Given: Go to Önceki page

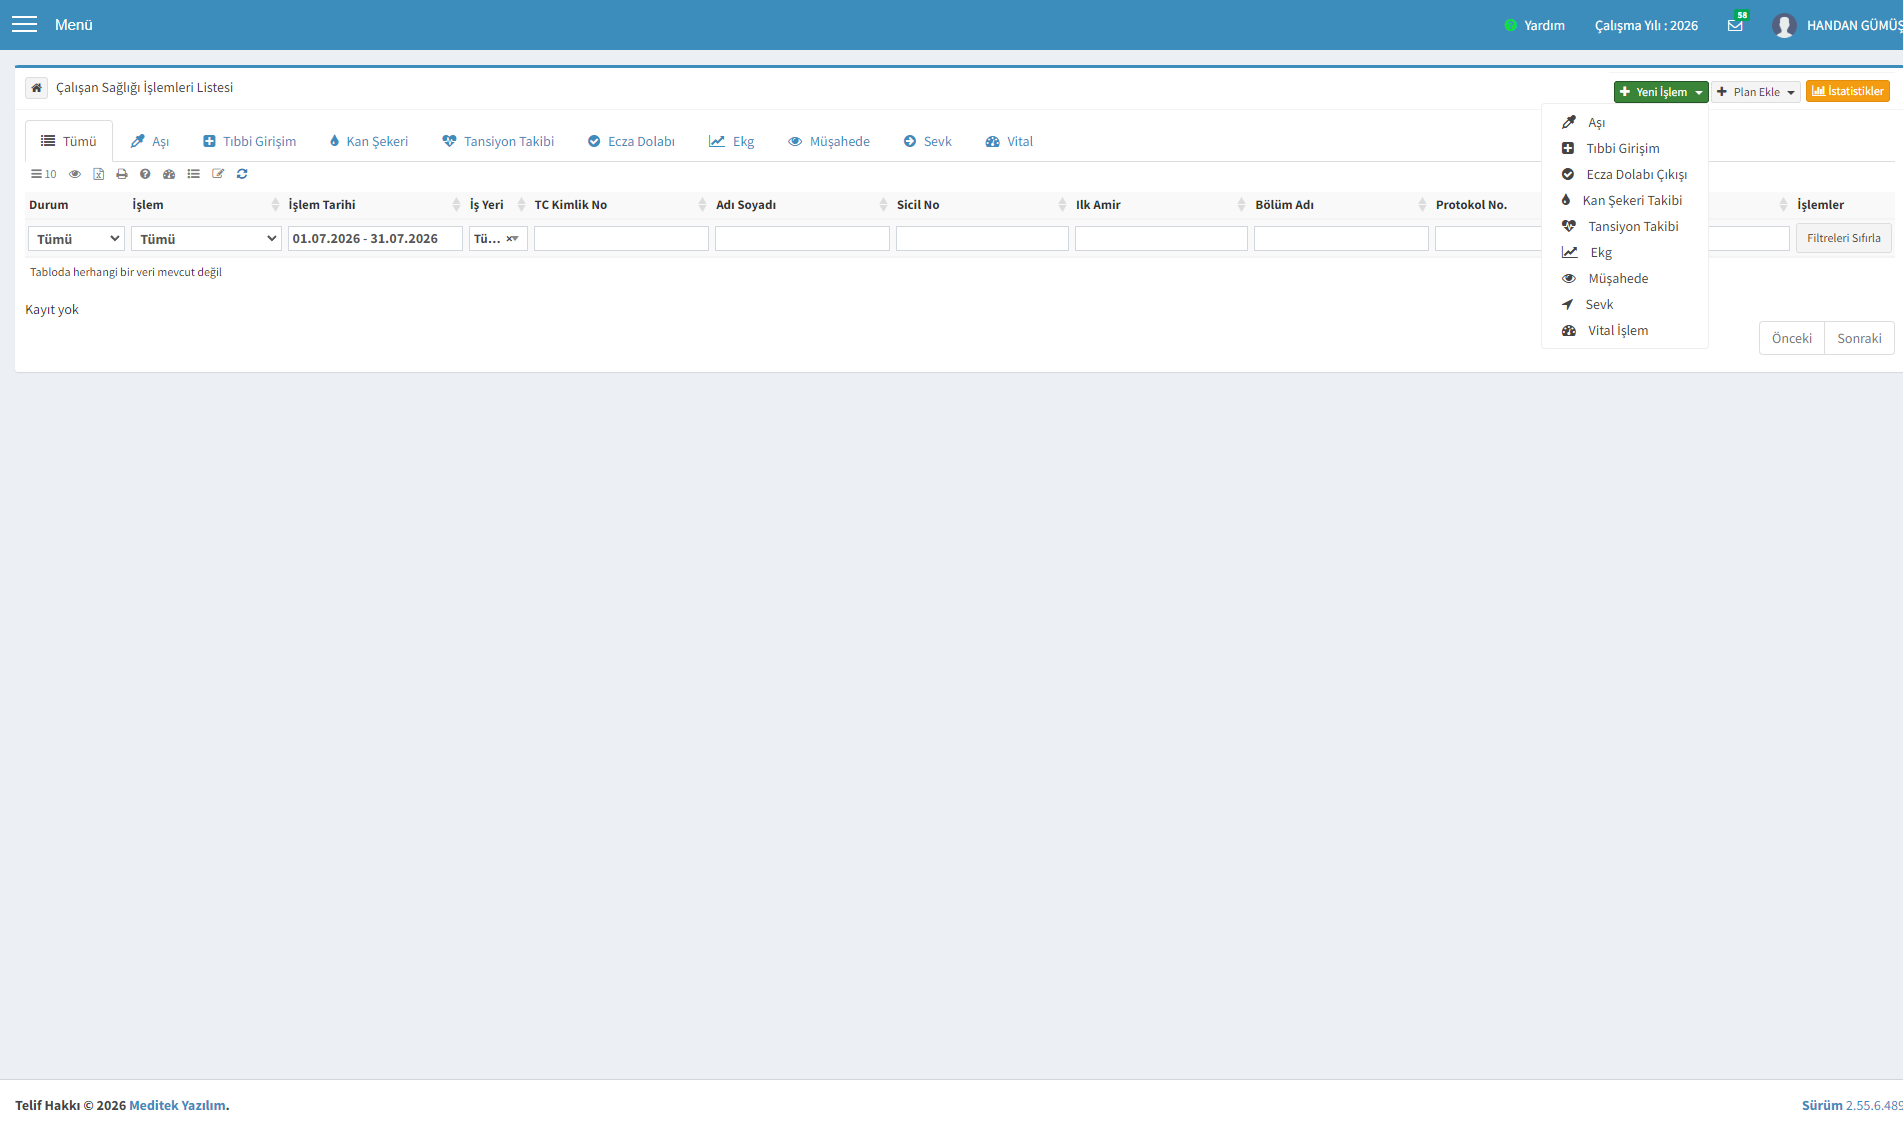Looking at the screenshot, I should (x=1791, y=338).
